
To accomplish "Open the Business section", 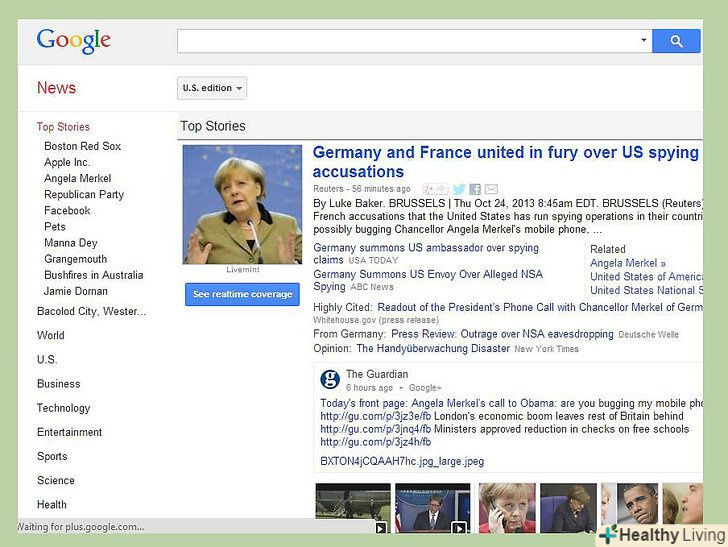I will point(58,384).
